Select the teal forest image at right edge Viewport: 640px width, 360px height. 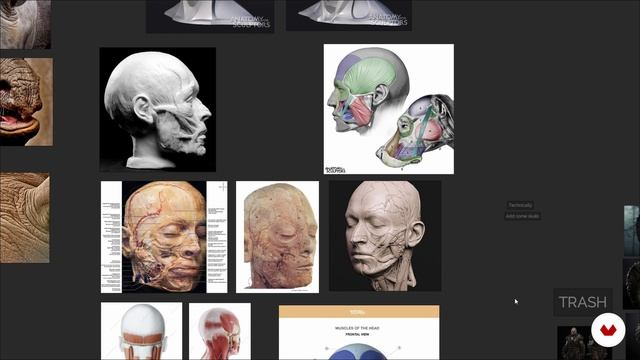point(632,231)
